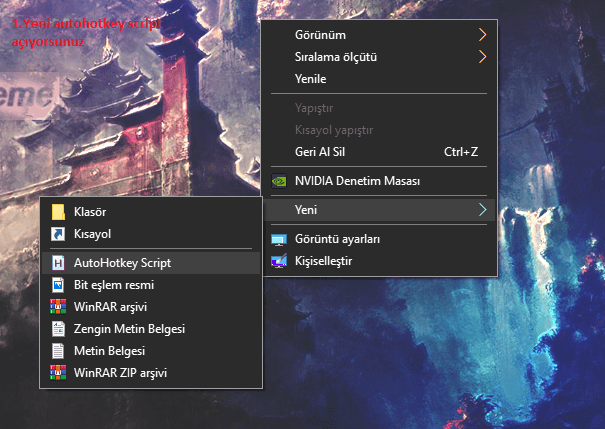Create a new AutoHotkey Script

tap(151, 263)
